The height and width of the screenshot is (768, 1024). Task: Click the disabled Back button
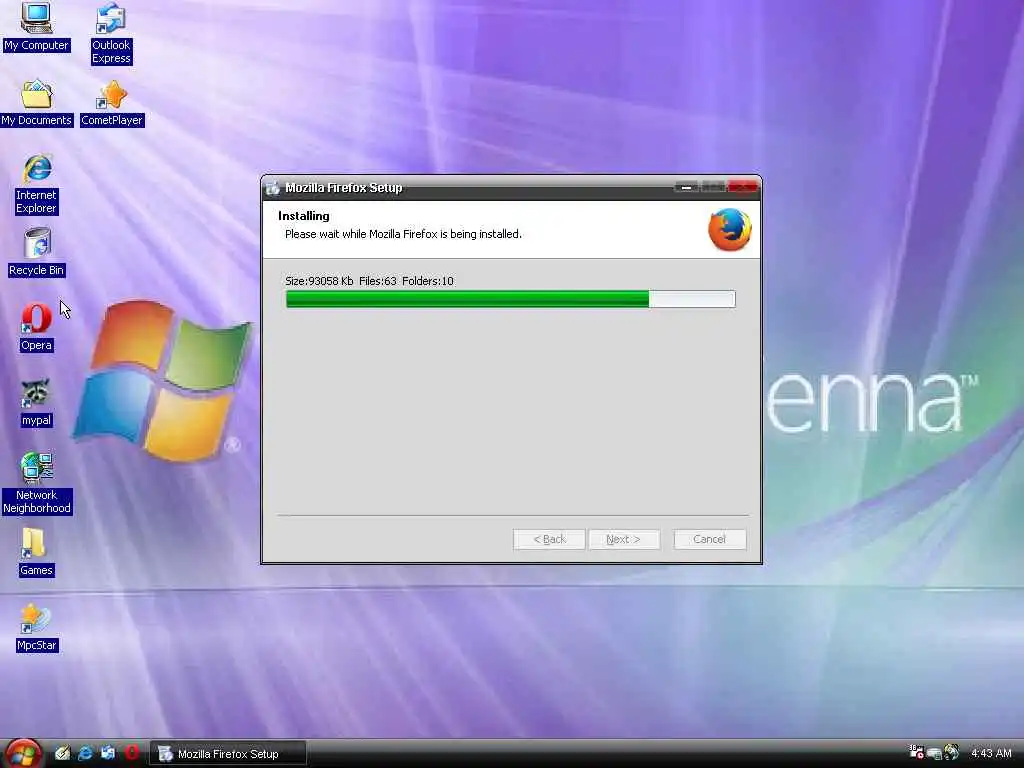[x=549, y=539]
